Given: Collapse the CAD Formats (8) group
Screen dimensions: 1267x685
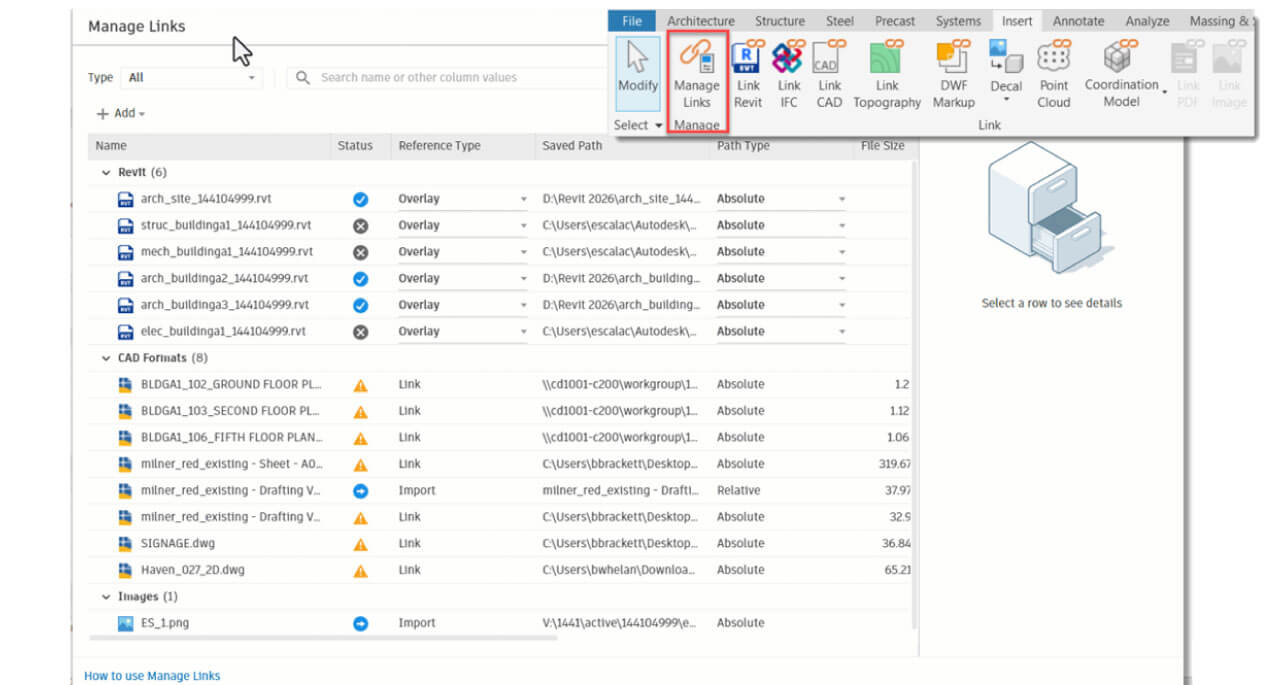Looking at the screenshot, I should 107,358.
